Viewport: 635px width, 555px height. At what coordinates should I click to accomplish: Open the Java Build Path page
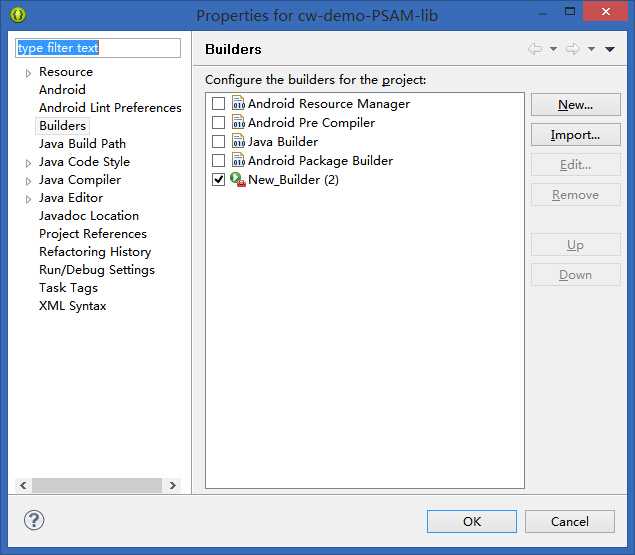(x=82, y=144)
